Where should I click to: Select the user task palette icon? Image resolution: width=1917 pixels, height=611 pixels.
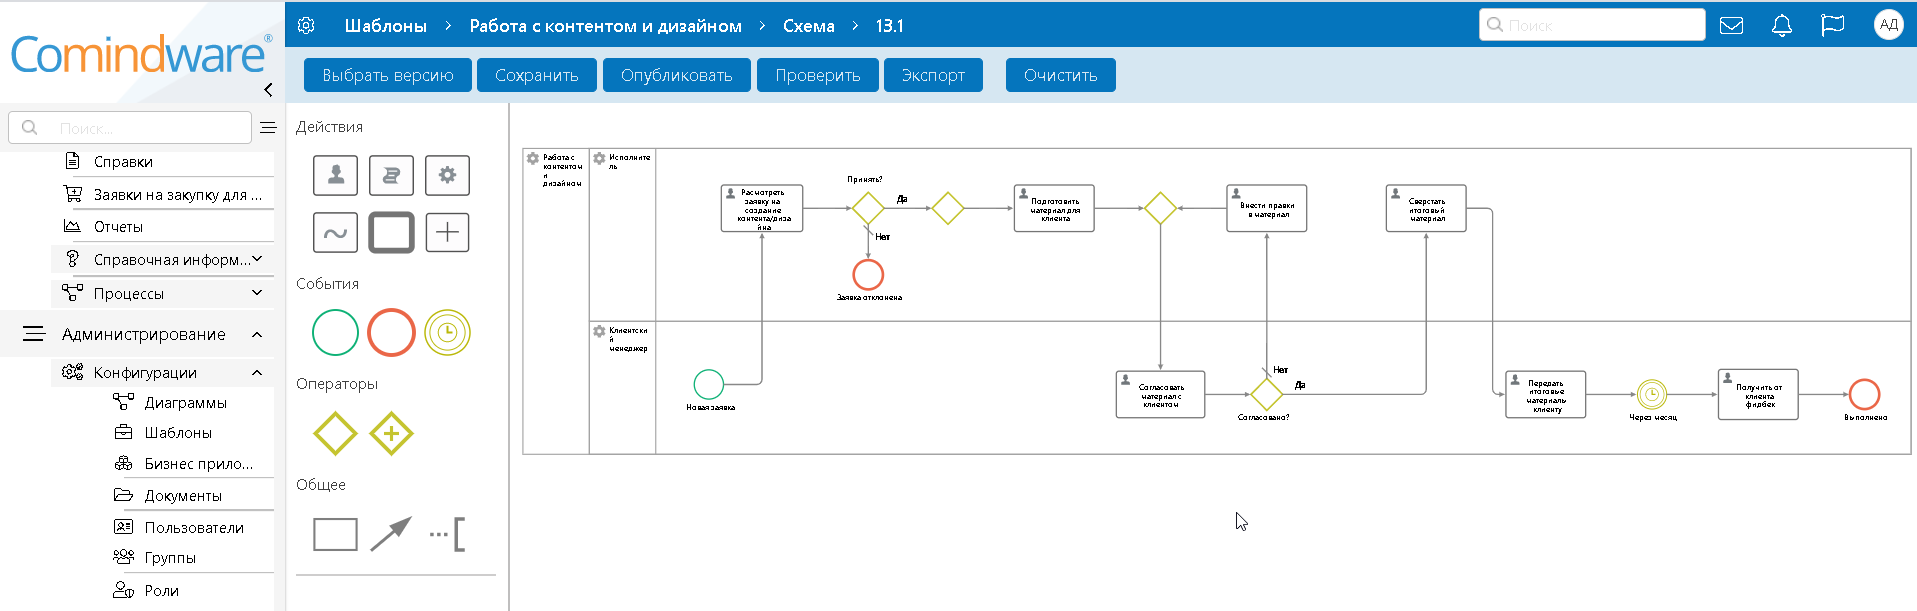coord(336,176)
